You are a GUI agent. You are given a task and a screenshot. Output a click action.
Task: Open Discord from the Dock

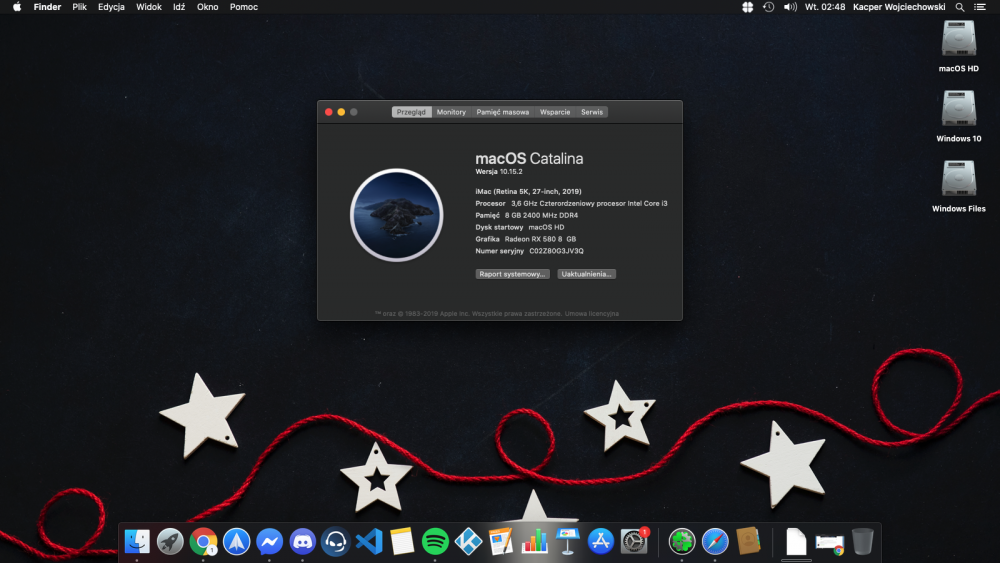(x=303, y=542)
